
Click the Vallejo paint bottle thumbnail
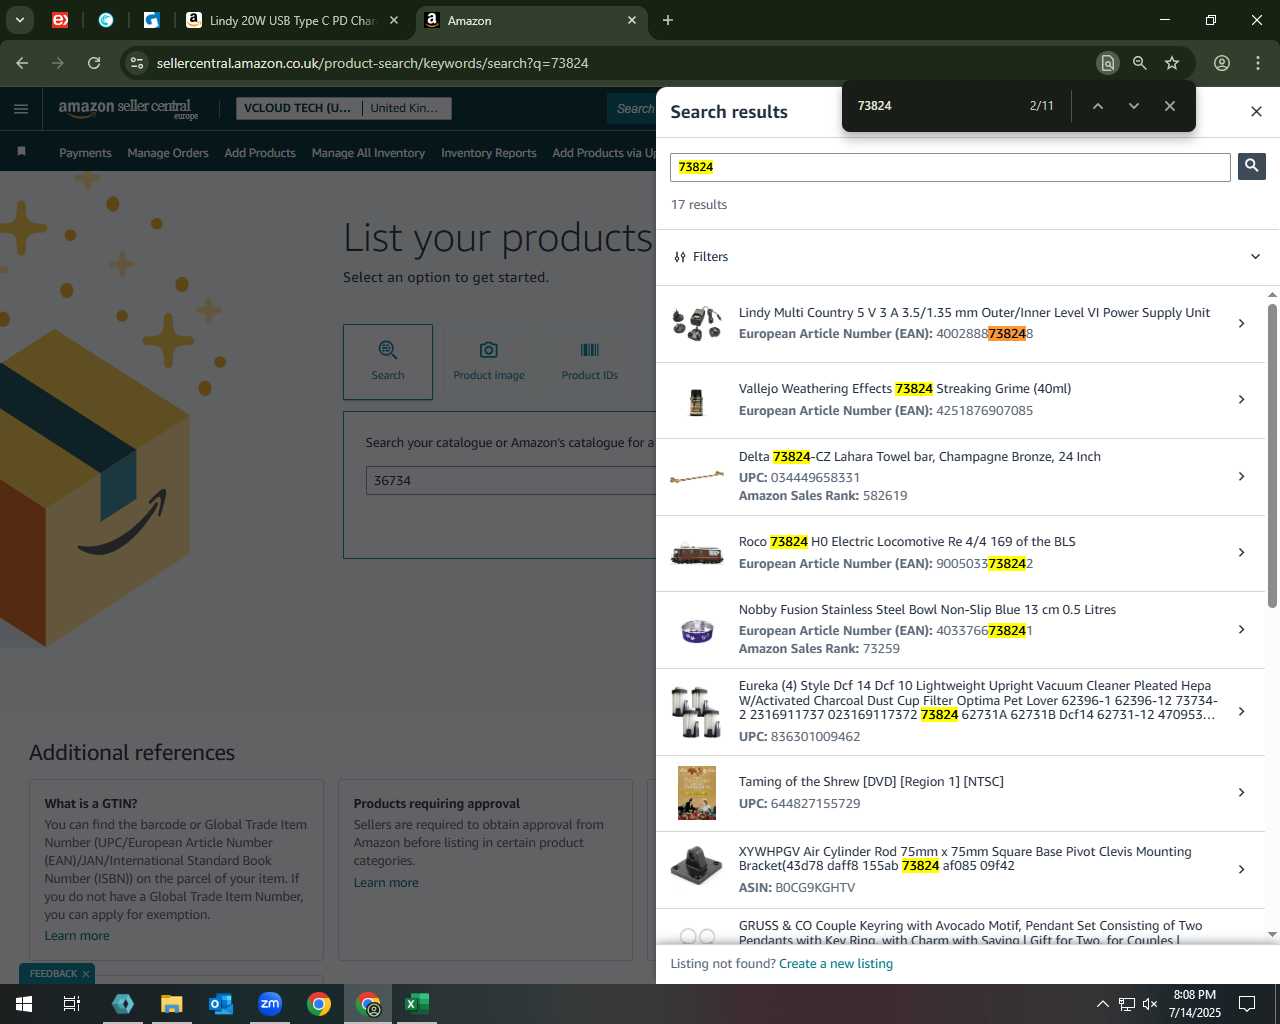(x=697, y=401)
